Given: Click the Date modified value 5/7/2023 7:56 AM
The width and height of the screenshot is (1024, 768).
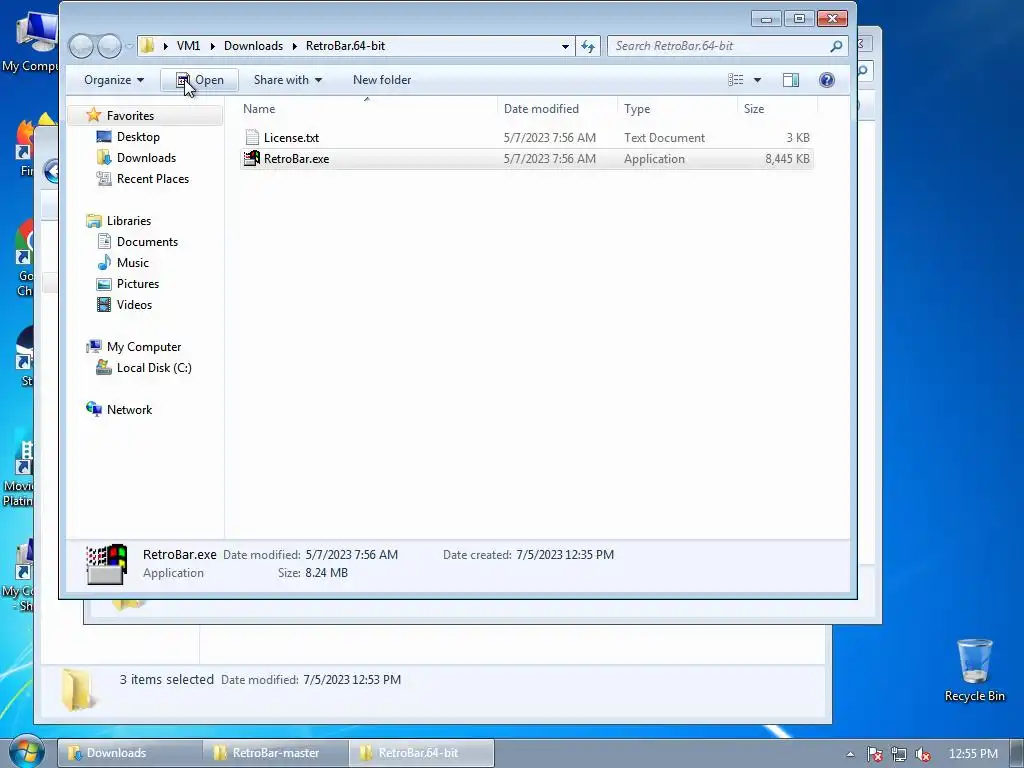Looking at the screenshot, I should coord(351,554).
